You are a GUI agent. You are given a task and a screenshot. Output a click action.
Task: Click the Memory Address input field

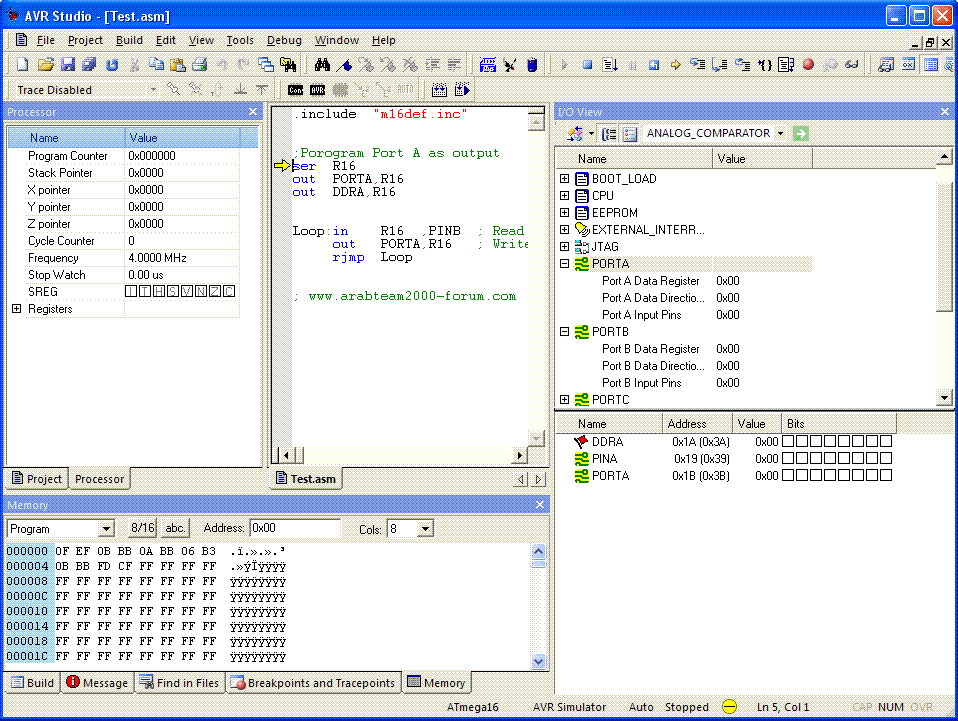[294, 528]
